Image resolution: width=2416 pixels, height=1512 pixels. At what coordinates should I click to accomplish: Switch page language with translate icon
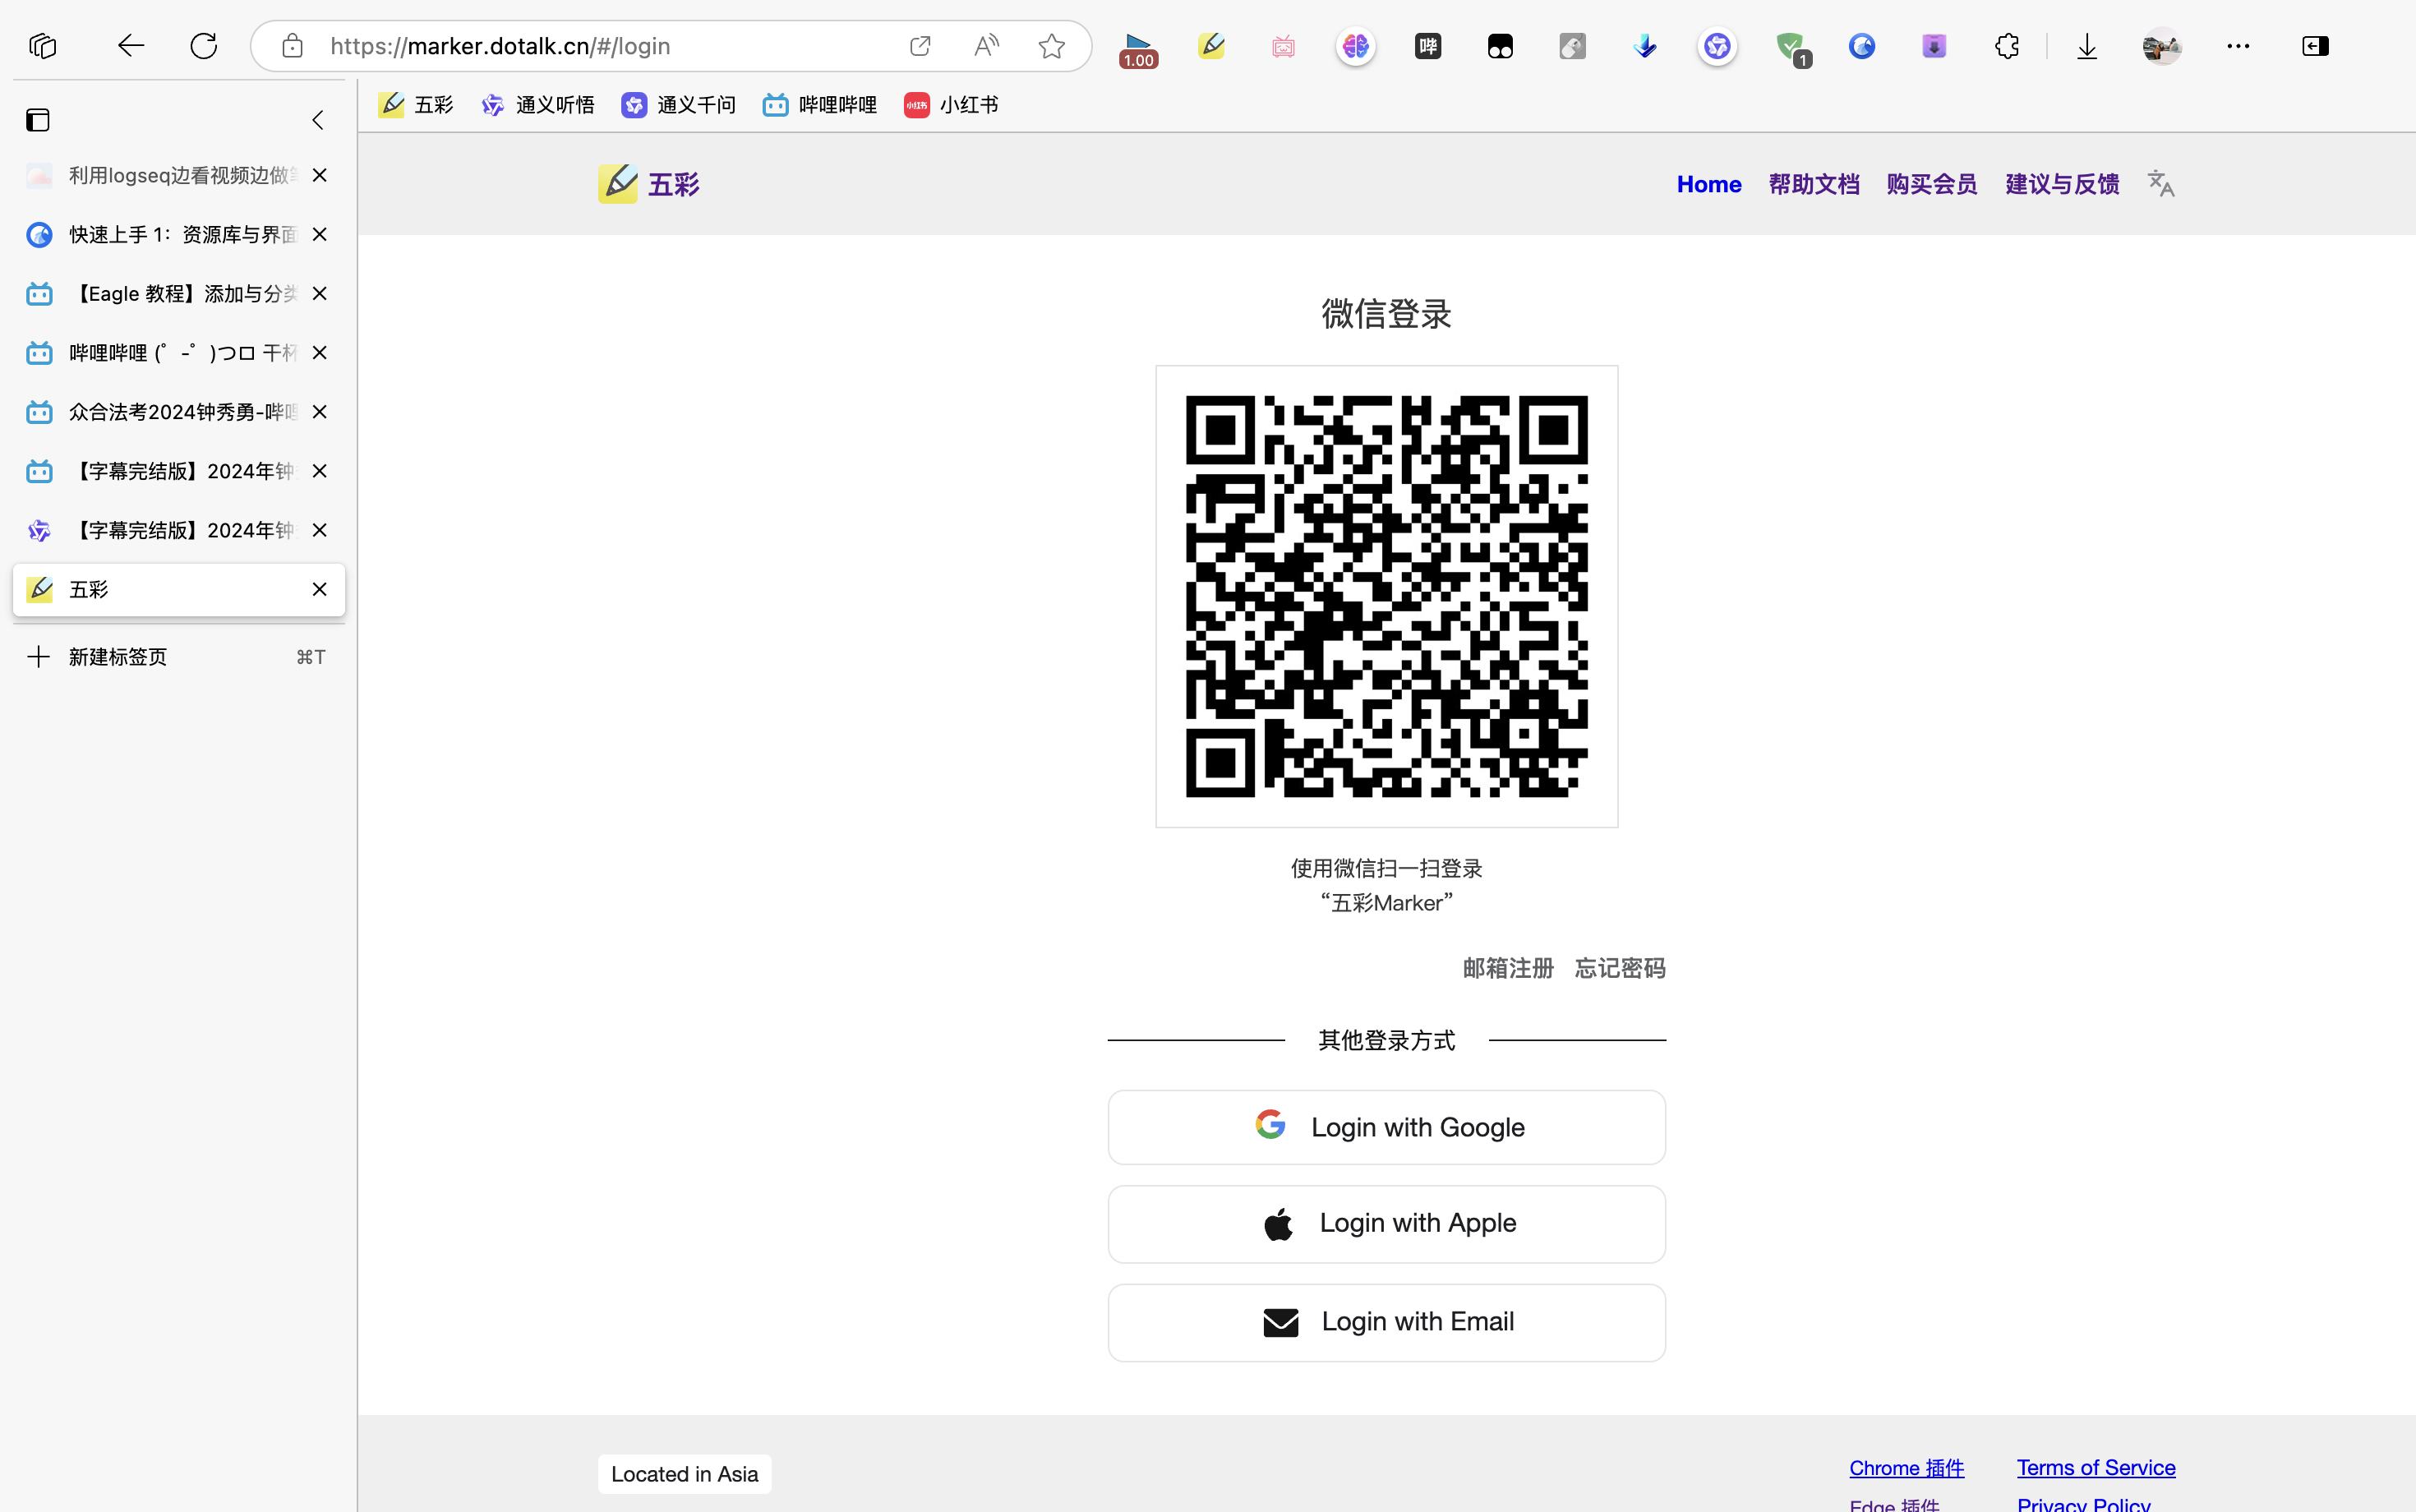[2161, 184]
